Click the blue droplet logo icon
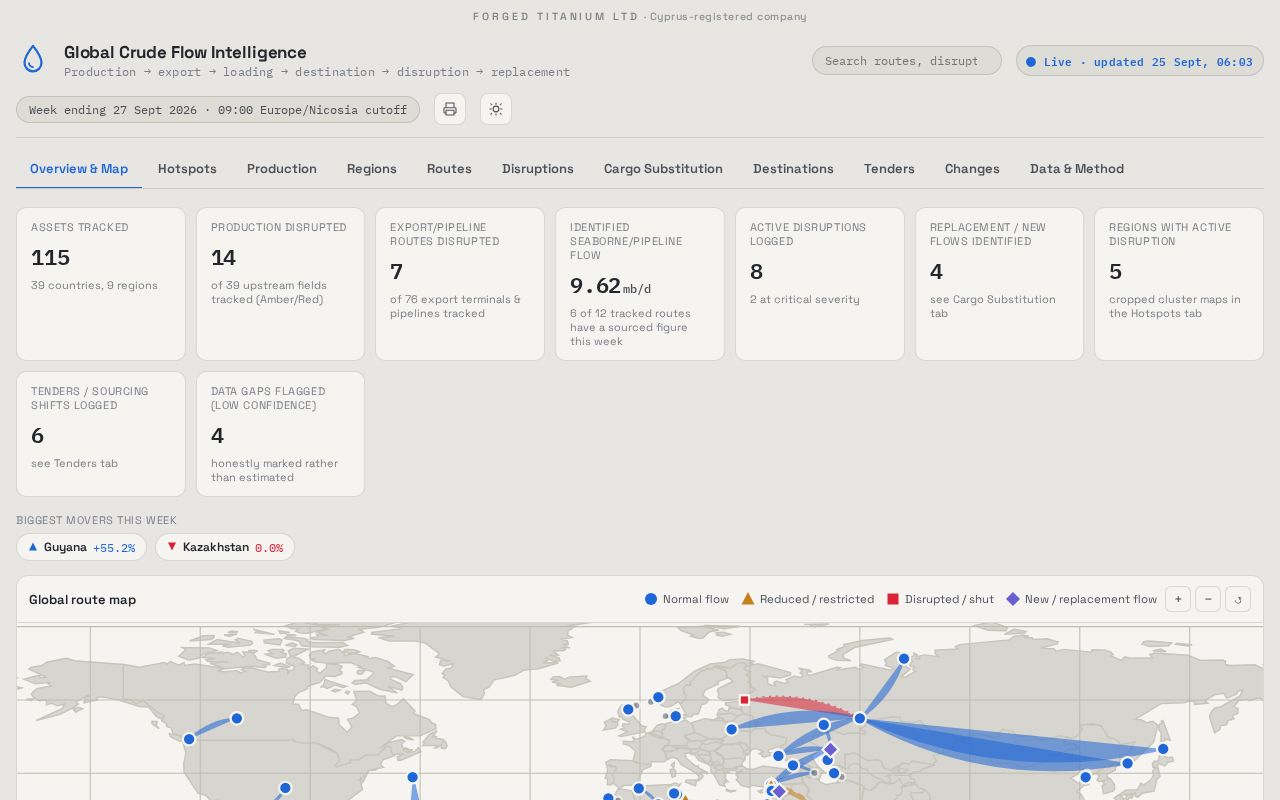 [x=33, y=59]
